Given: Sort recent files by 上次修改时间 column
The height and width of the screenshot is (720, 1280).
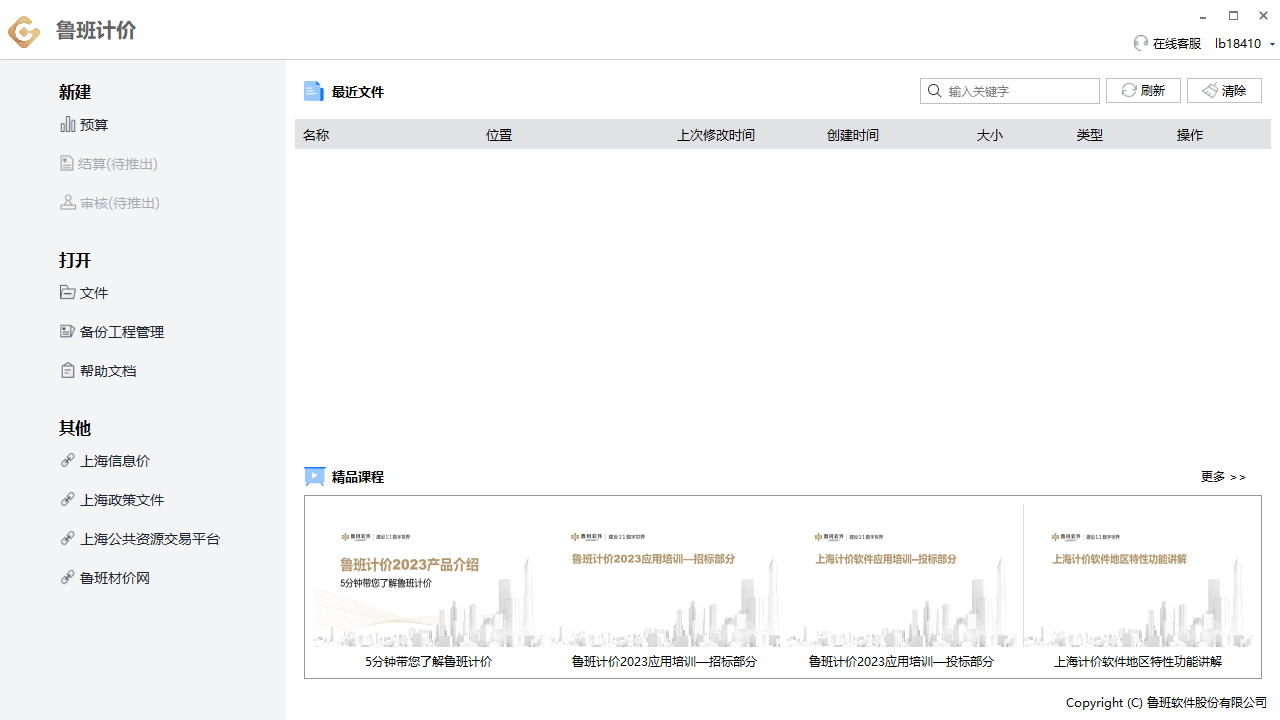Looking at the screenshot, I should (x=716, y=135).
